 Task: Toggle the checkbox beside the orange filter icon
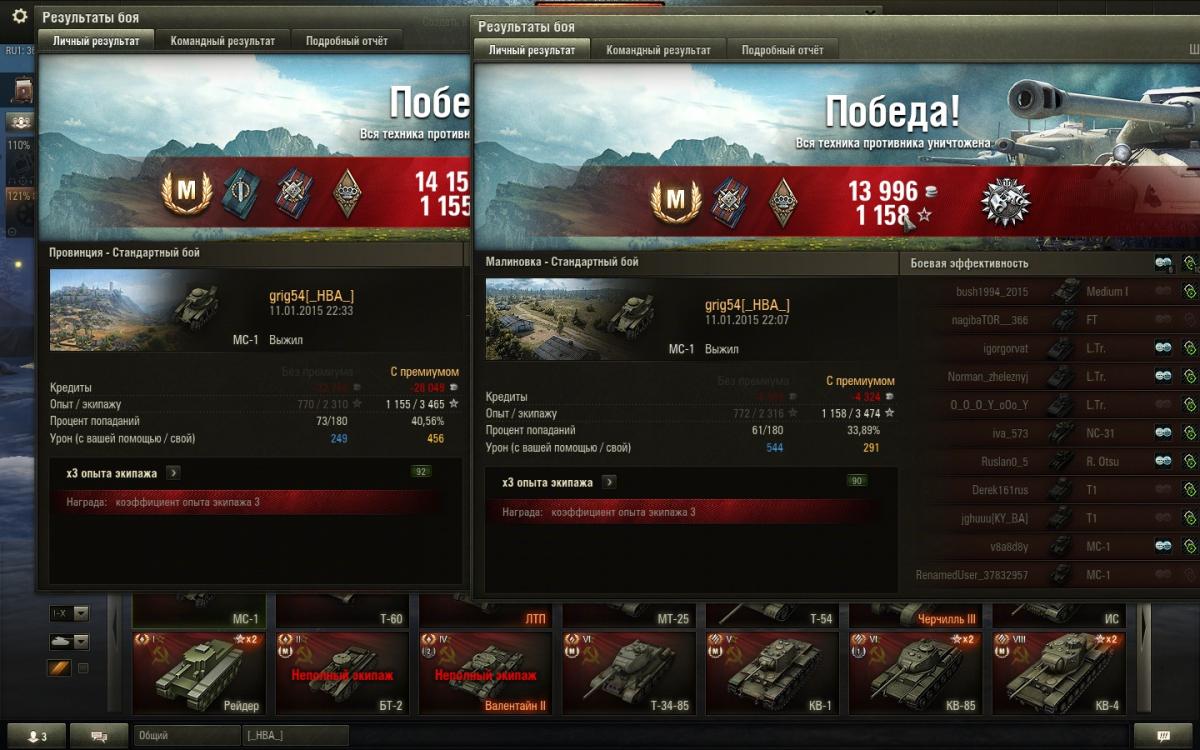point(83,668)
